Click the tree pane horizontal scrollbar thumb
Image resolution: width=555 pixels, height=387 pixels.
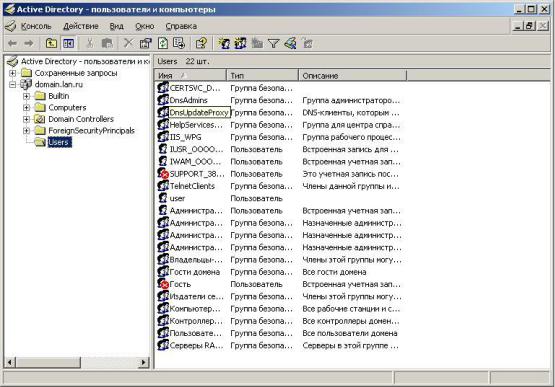48,362
